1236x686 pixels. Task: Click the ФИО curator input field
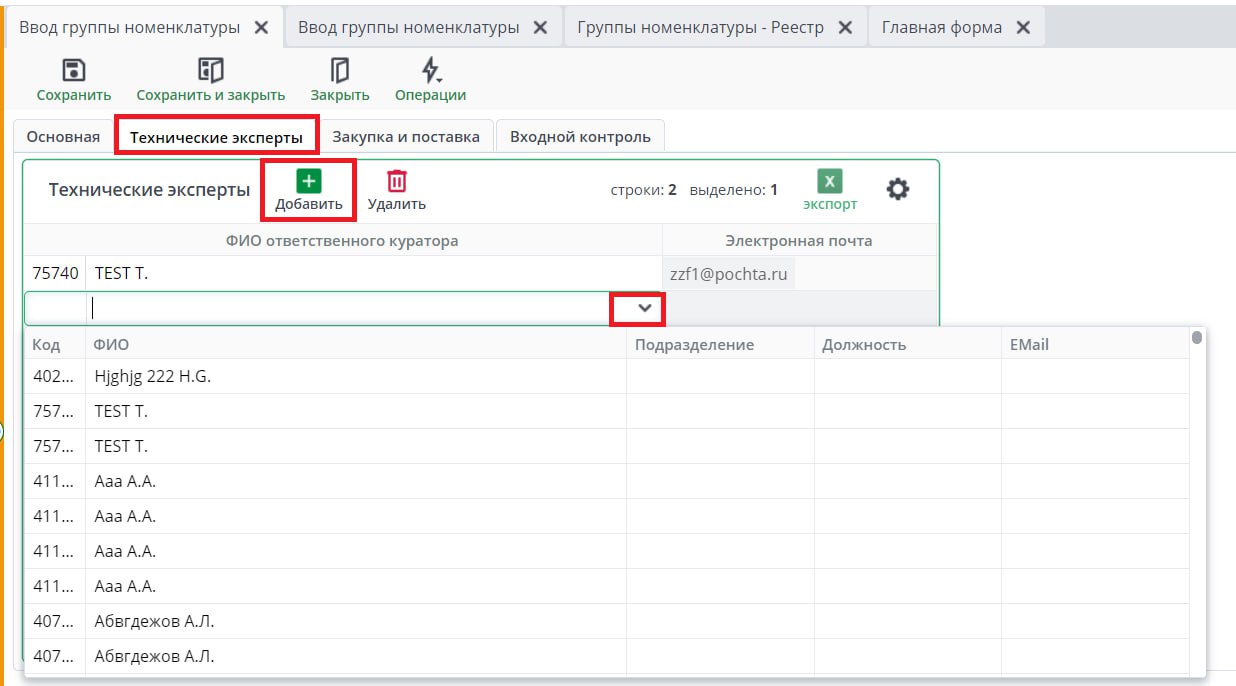(x=348, y=308)
